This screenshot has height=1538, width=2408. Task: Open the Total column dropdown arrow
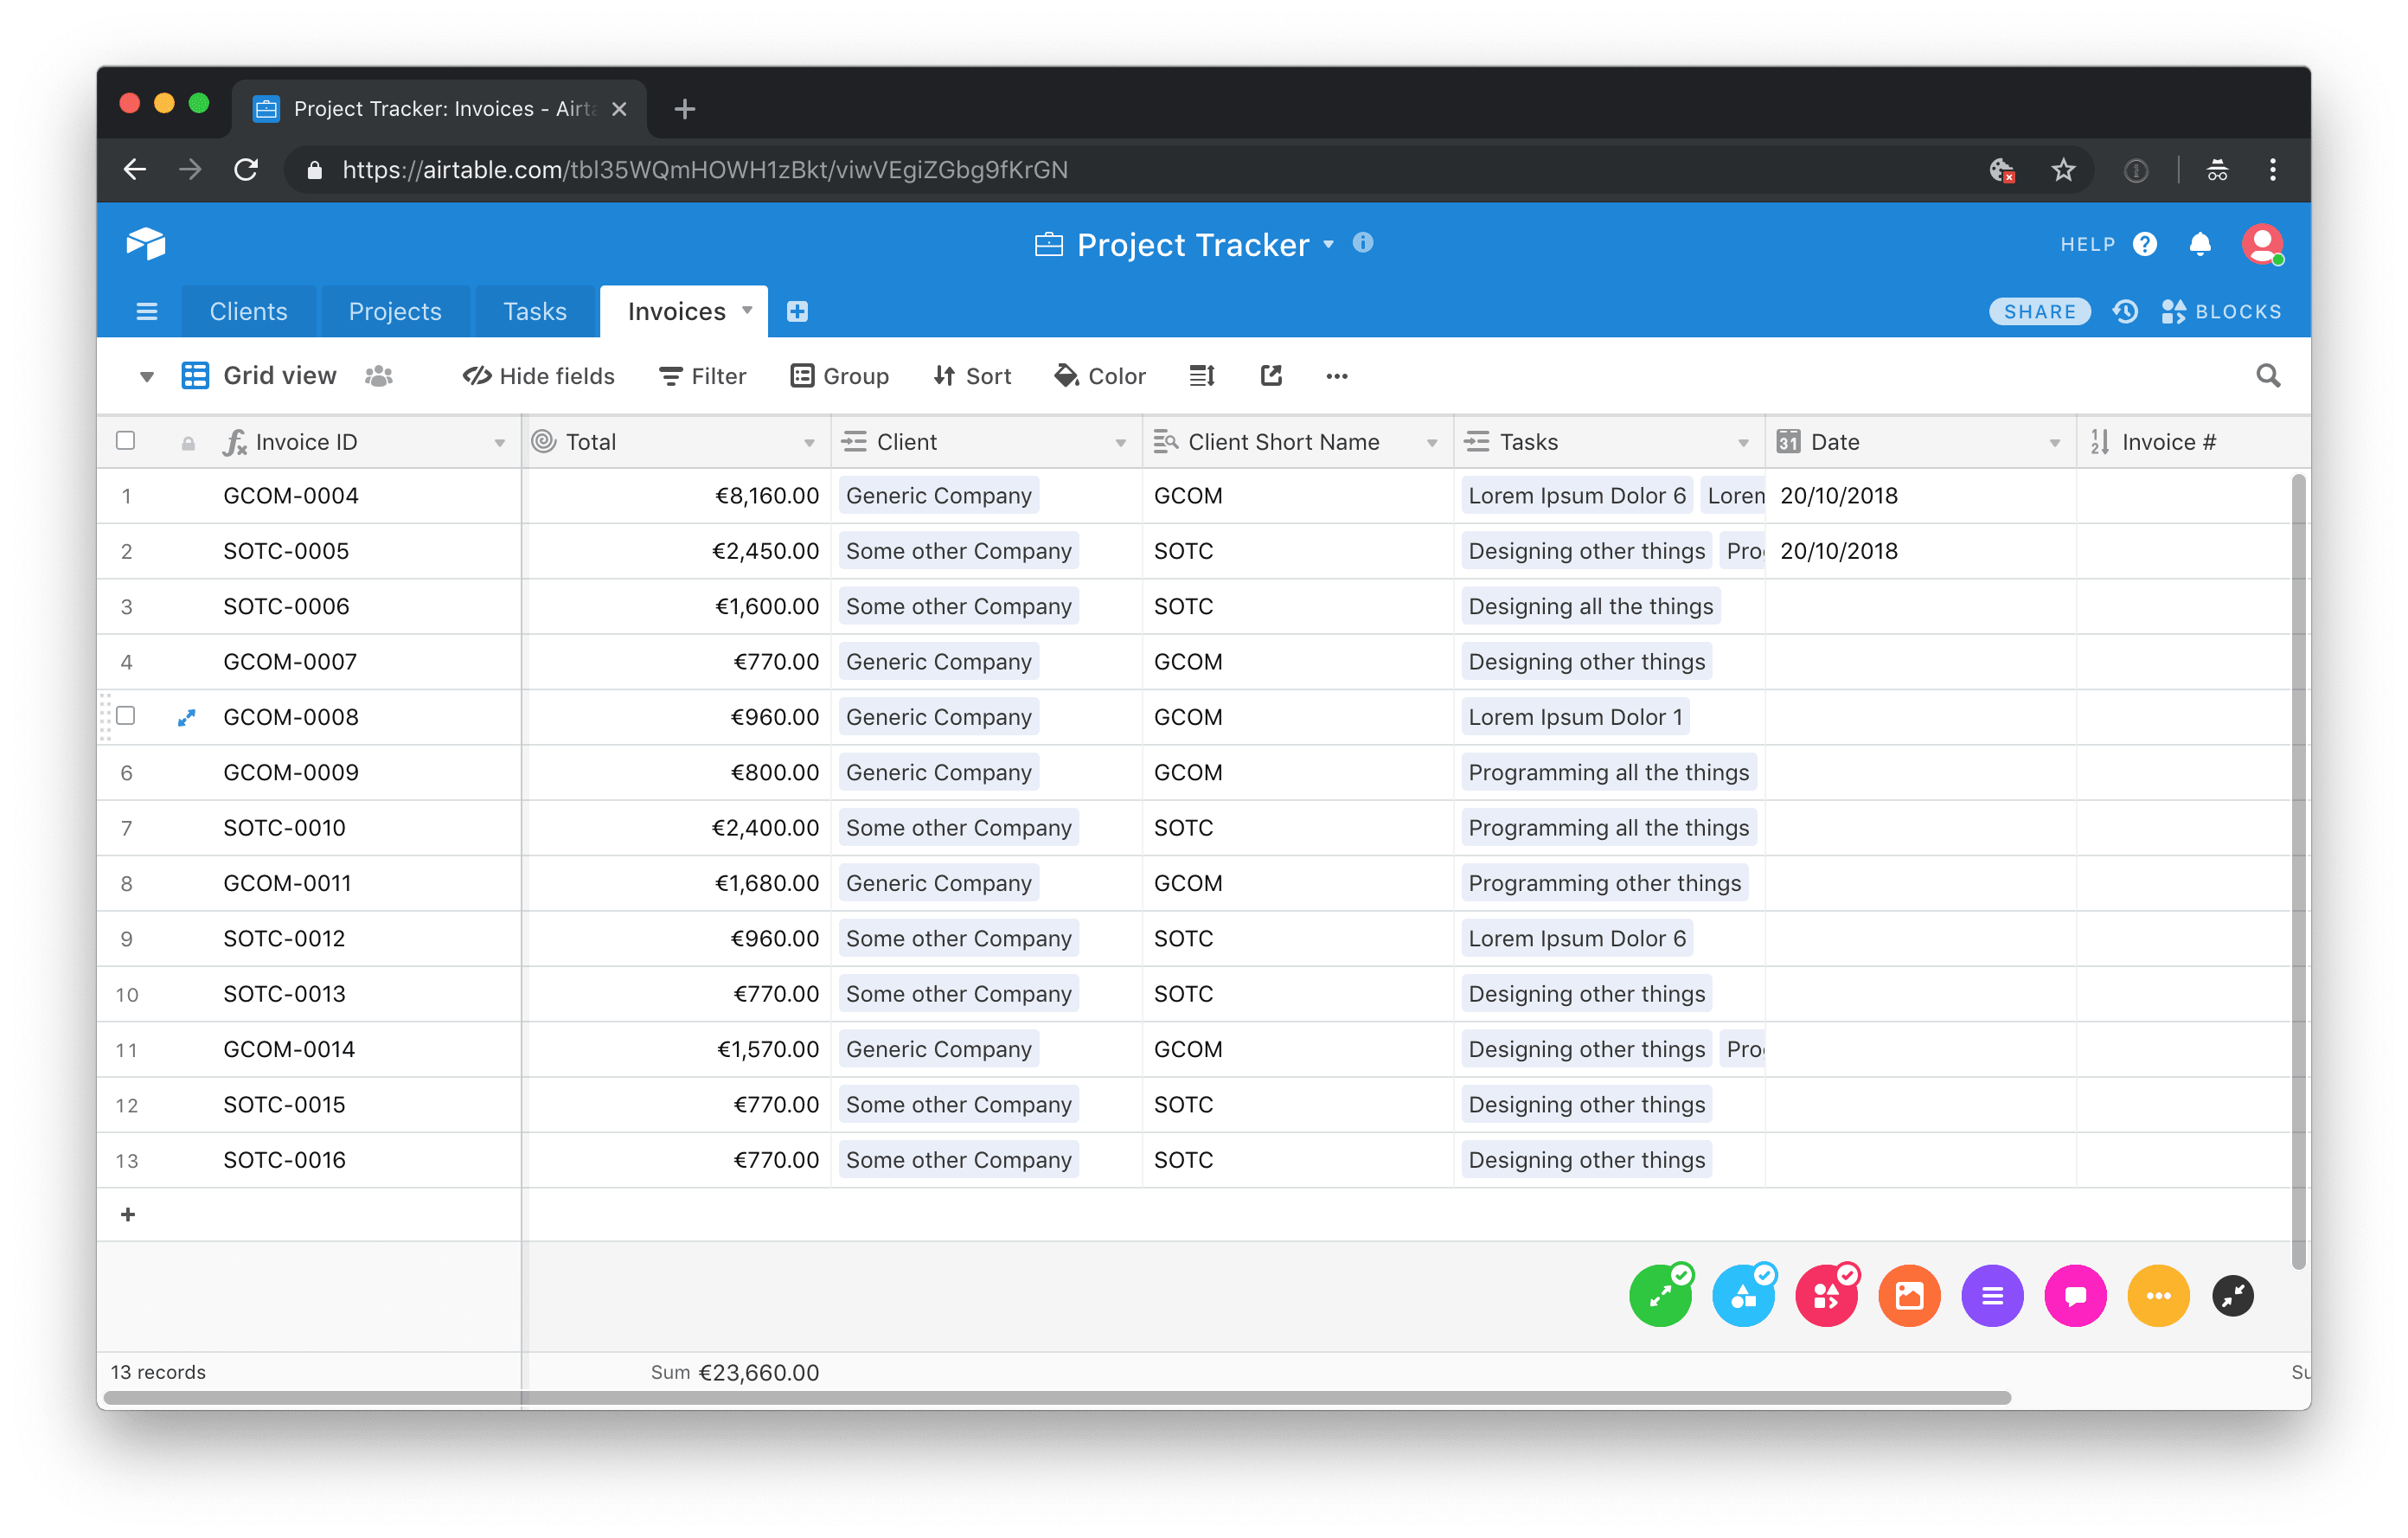(809, 443)
